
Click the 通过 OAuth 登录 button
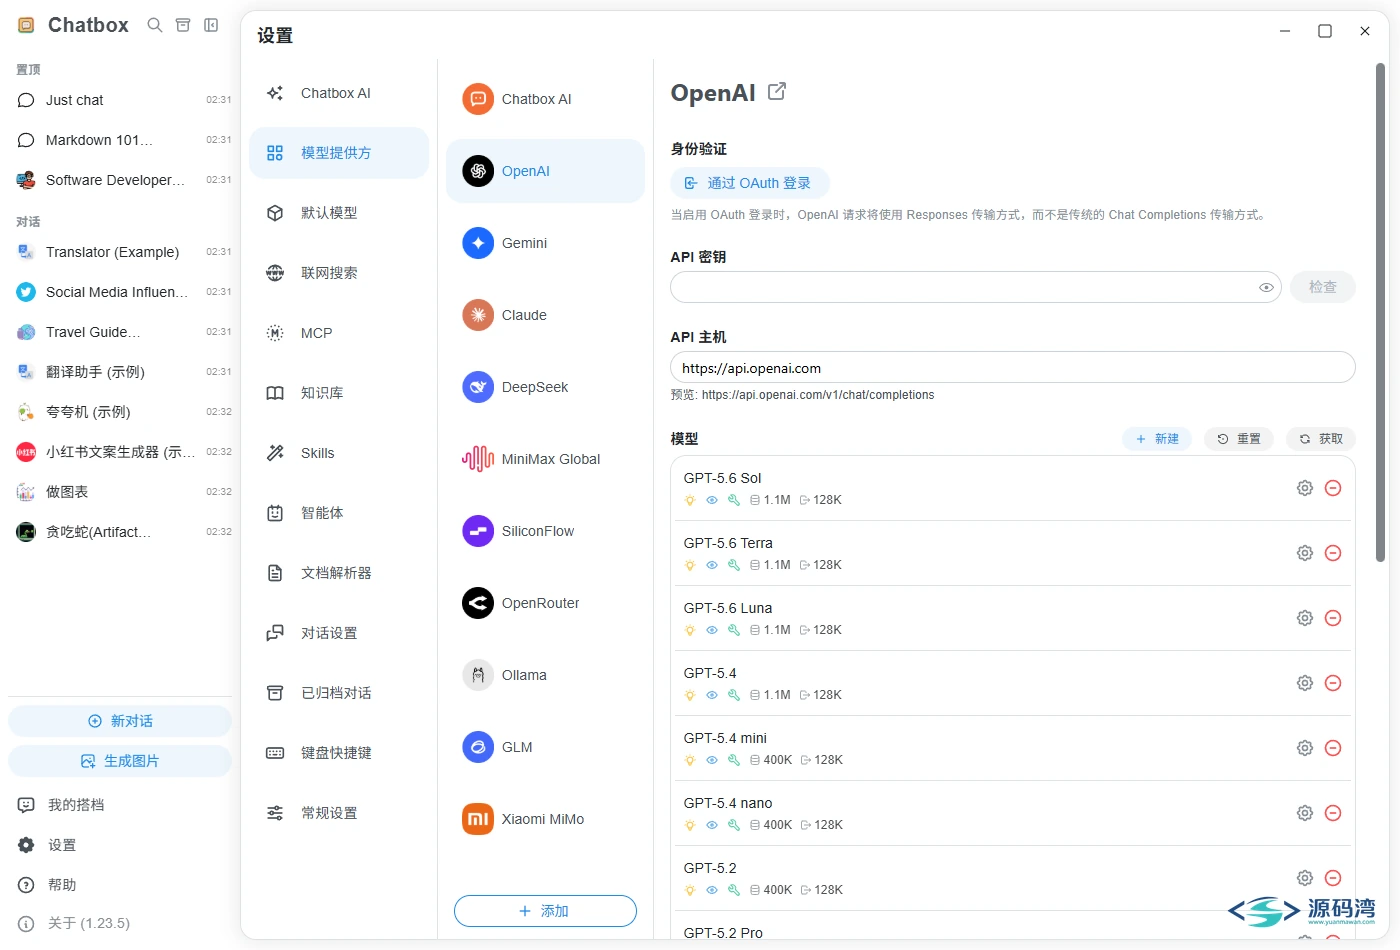pyautogui.click(x=750, y=183)
